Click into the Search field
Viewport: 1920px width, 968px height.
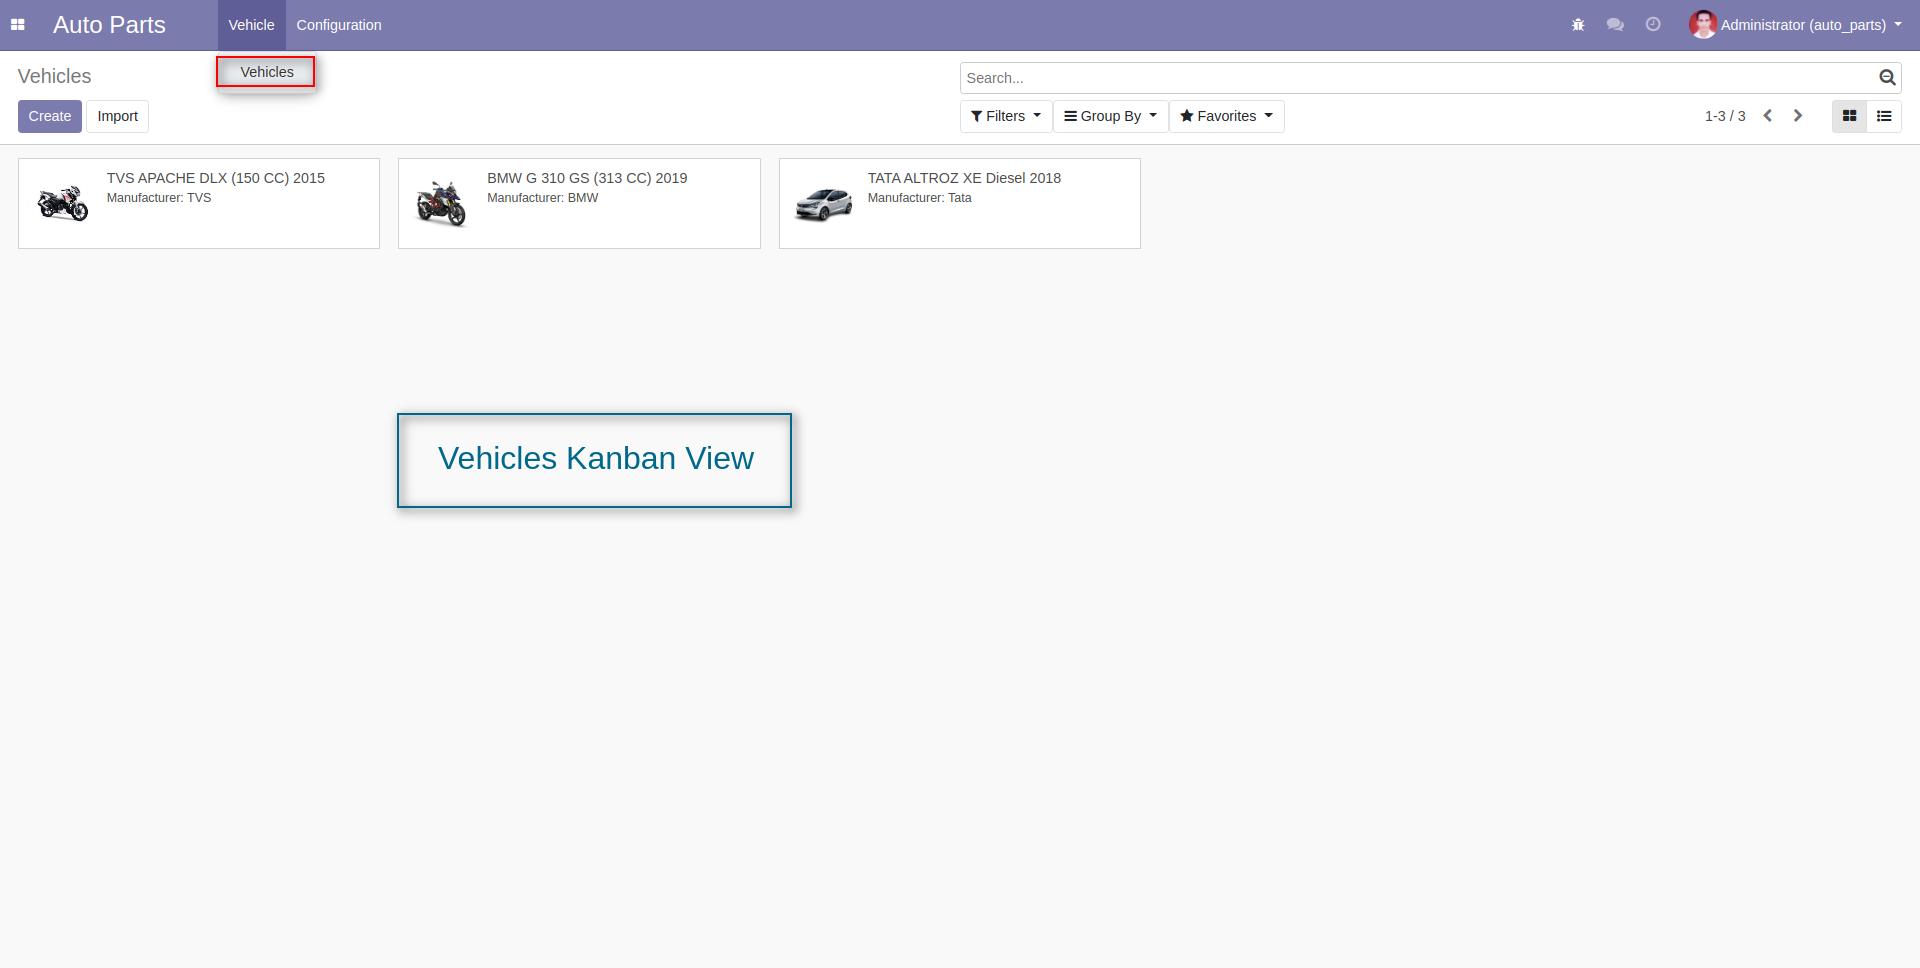pyautogui.click(x=1418, y=78)
